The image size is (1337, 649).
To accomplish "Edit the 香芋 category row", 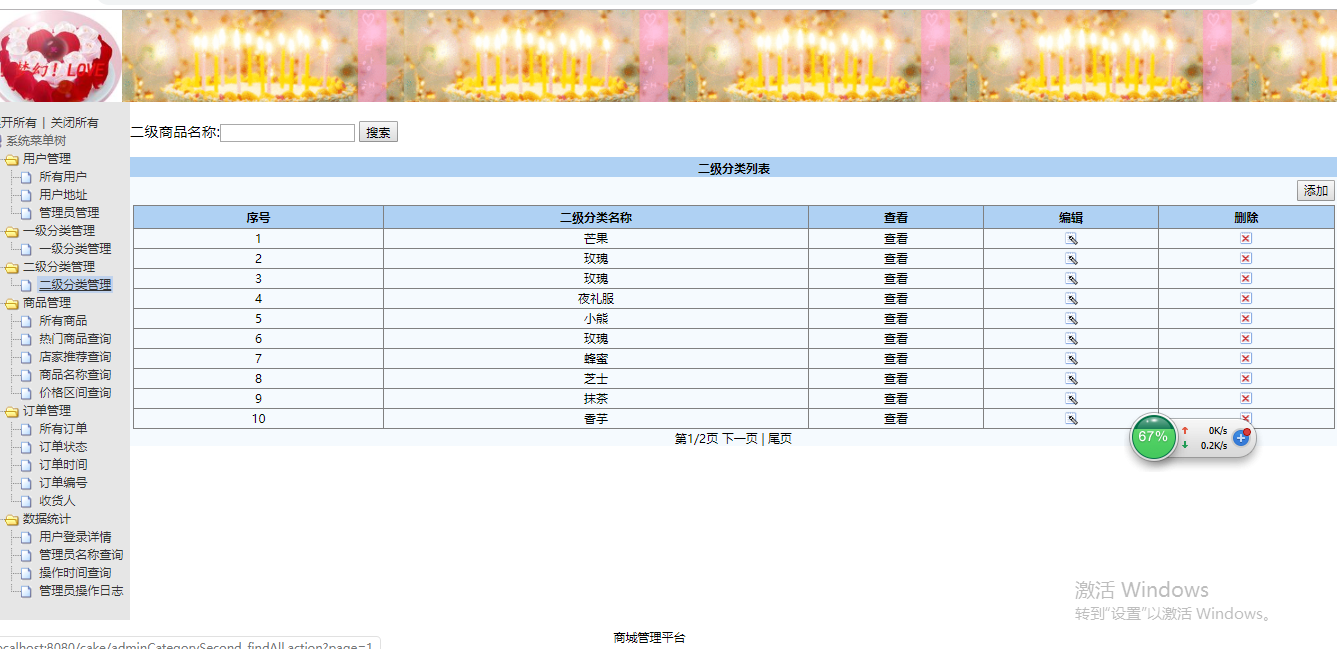I will [1071, 419].
